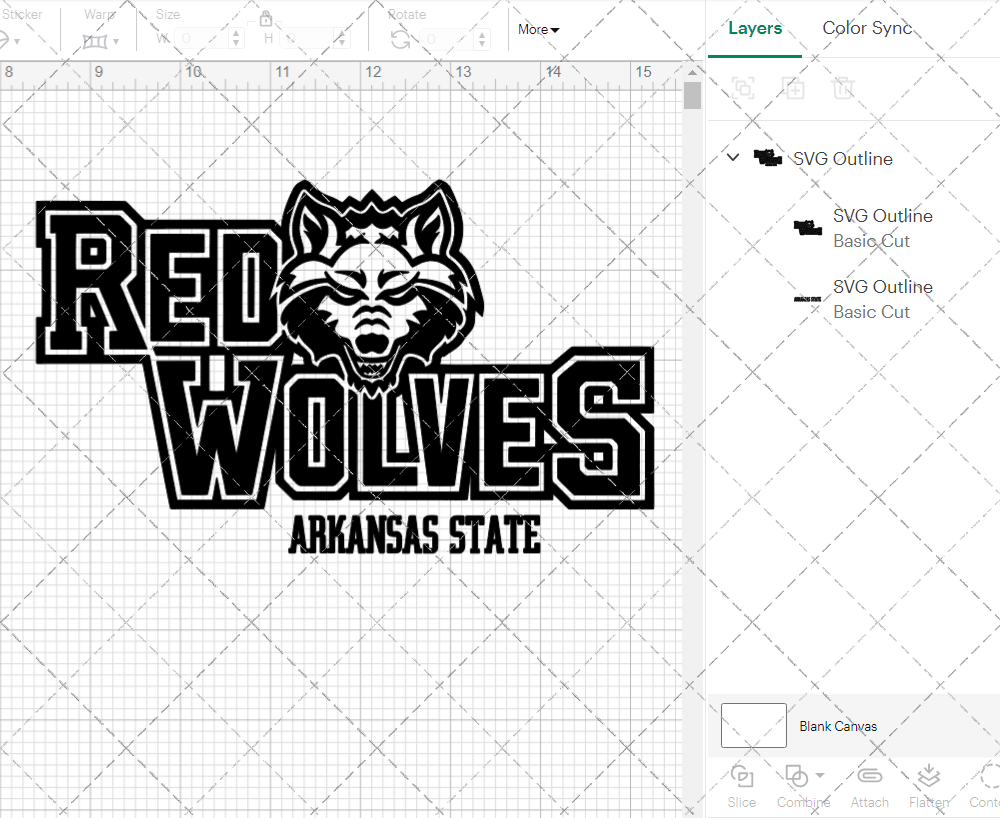Collapse the SVG Outline group
This screenshot has width=1000, height=818.
pyautogui.click(x=733, y=158)
